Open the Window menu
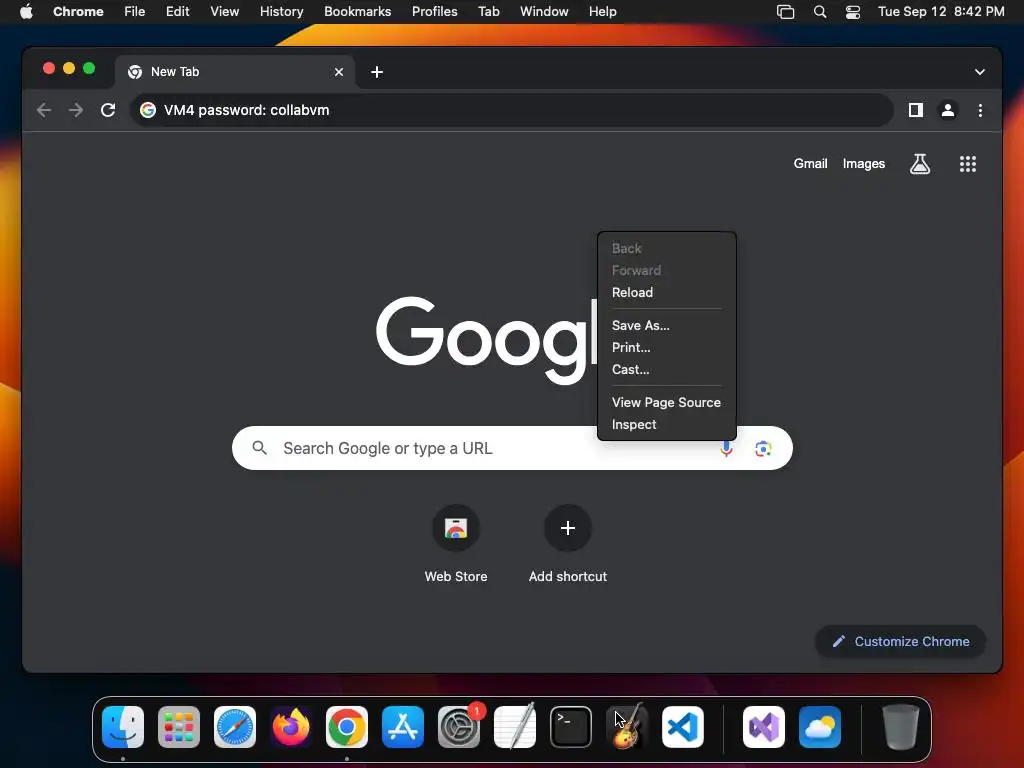 click(x=544, y=12)
